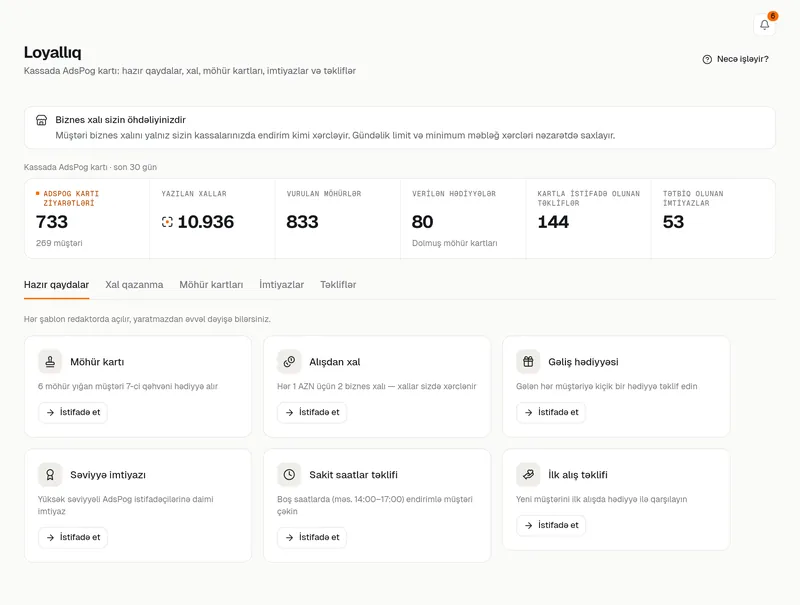Click İstifadə et under Möhür kartı
The height and width of the screenshot is (605, 800).
(x=73, y=412)
